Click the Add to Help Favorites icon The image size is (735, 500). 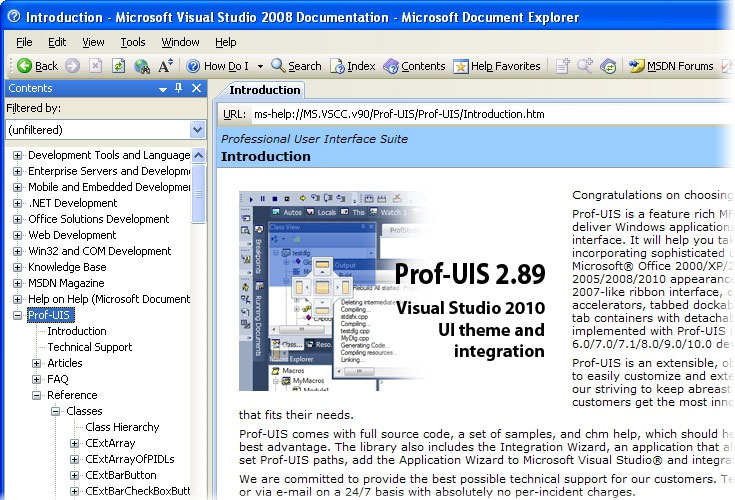(562, 66)
